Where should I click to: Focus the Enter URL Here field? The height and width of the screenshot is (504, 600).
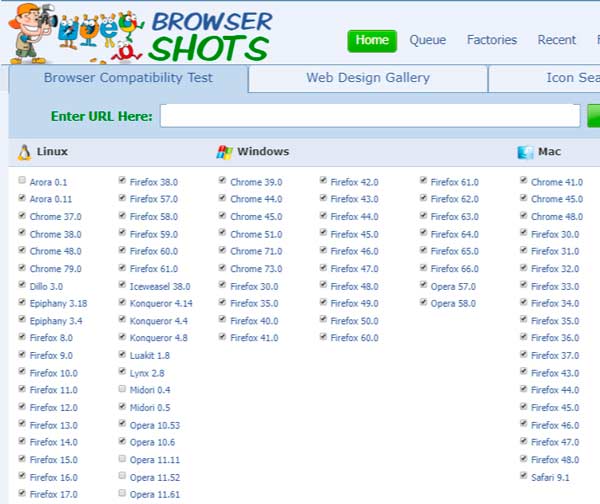point(370,116)
